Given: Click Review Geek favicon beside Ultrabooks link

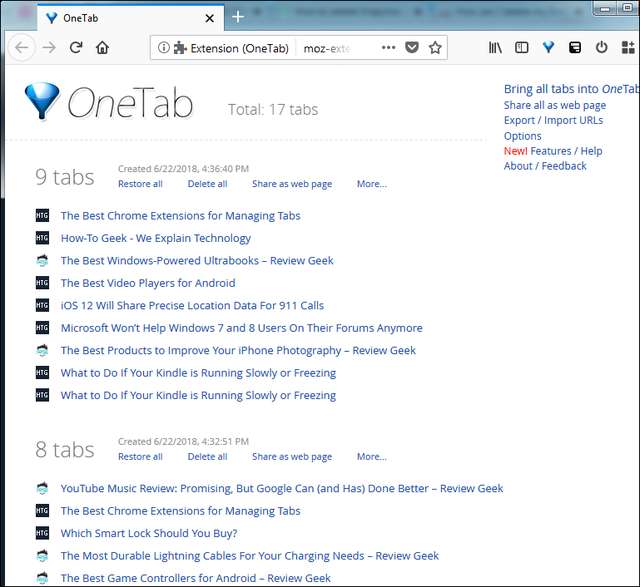Looking at the screenshot, I should coord(42,260).
